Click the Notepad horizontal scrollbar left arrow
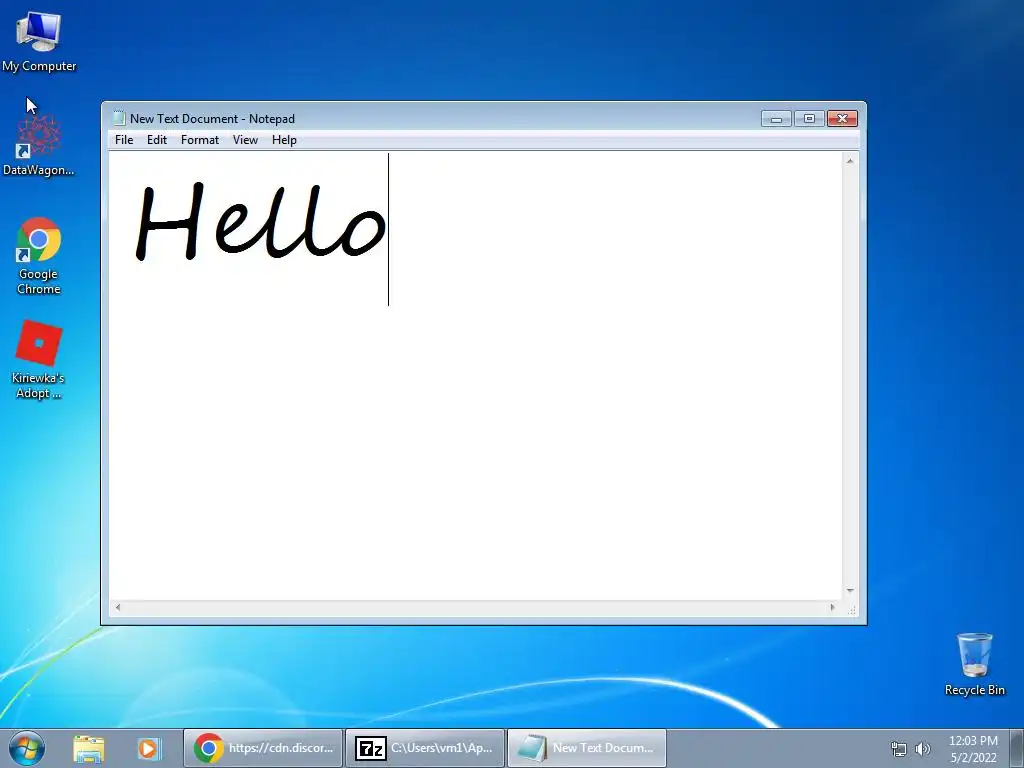Image resolution: width=1024 pixels, height=768 pixels. point(118,607)
